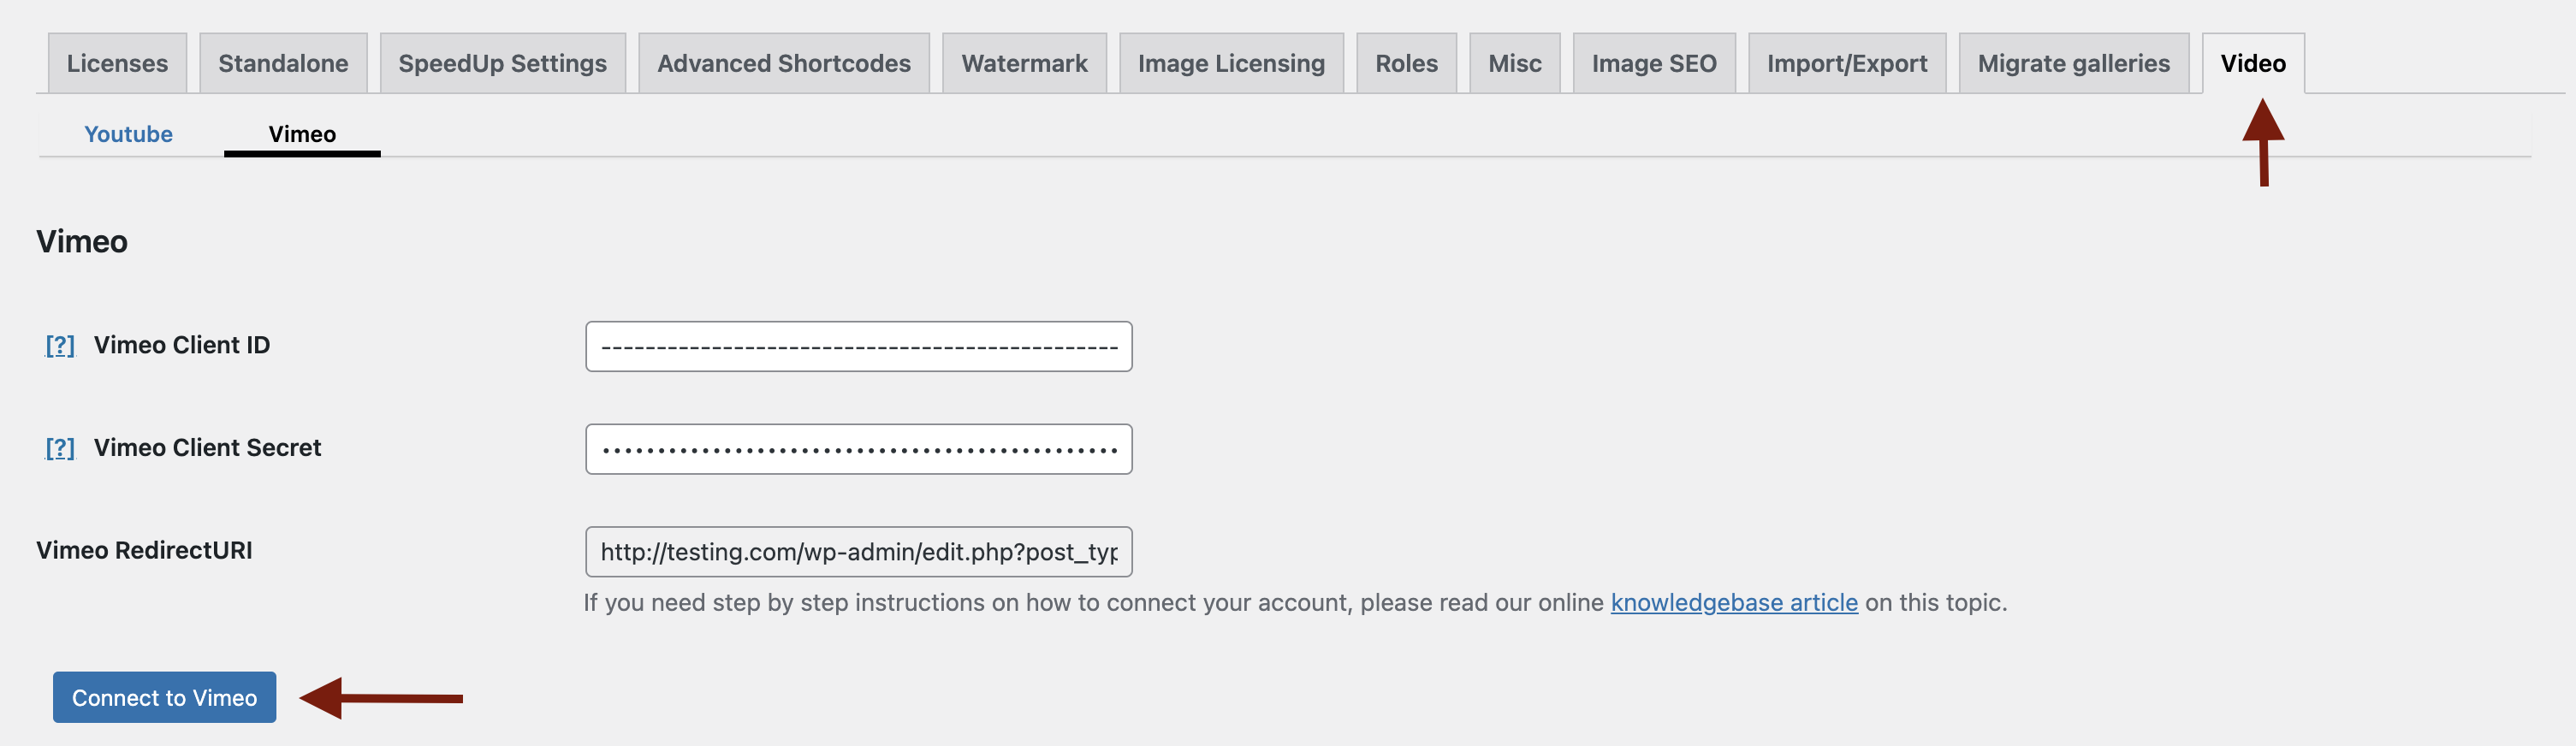Switch to the Standalone tab

[x=283, y=63]
